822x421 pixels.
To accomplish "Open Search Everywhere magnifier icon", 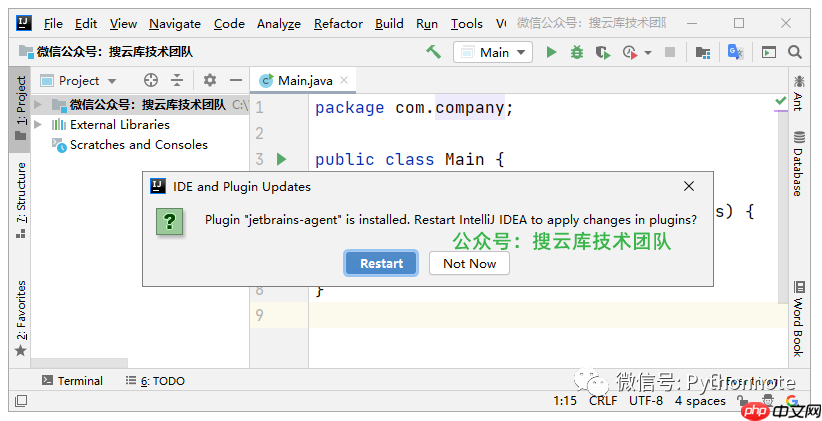I will (795, 52).
